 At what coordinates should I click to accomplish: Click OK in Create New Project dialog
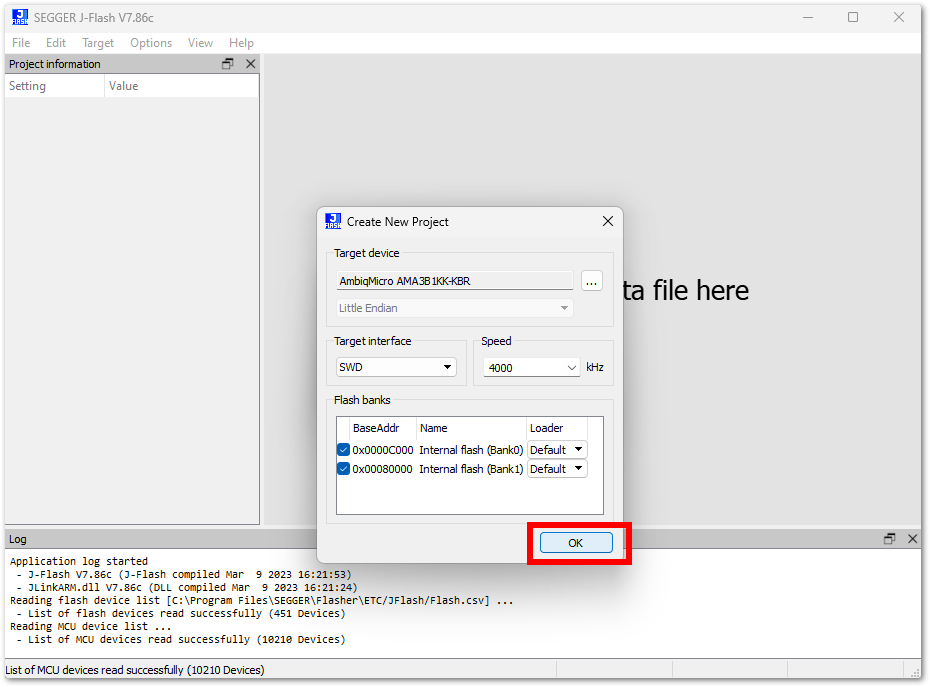pos(576,543)
